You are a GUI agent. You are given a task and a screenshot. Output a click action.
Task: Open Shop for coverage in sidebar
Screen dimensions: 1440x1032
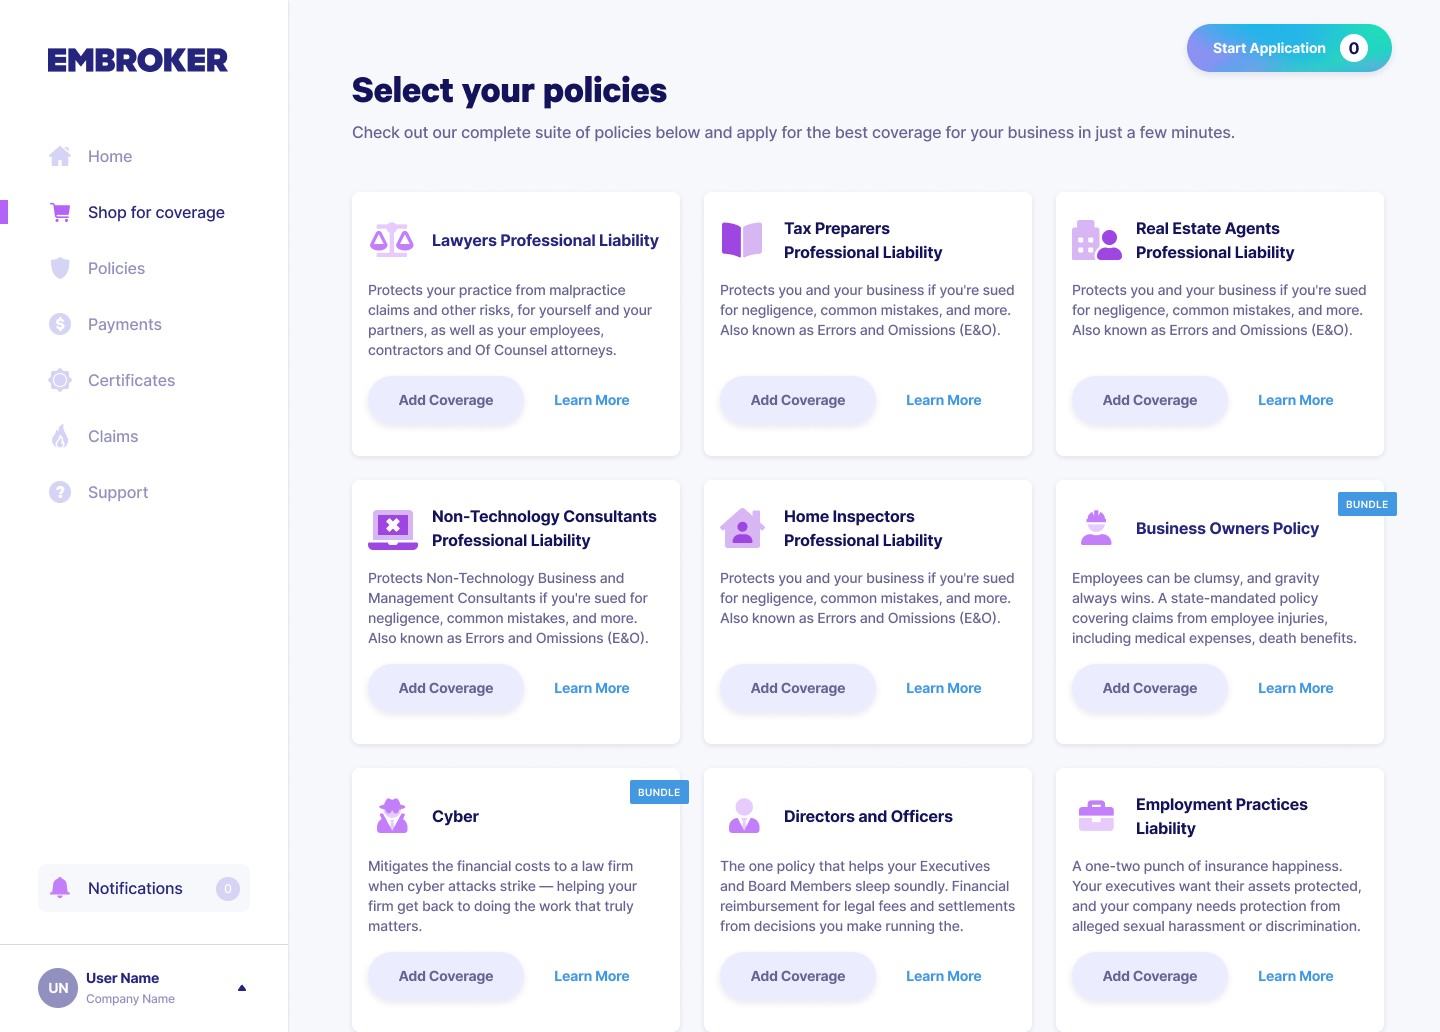[x=156, y=212]
